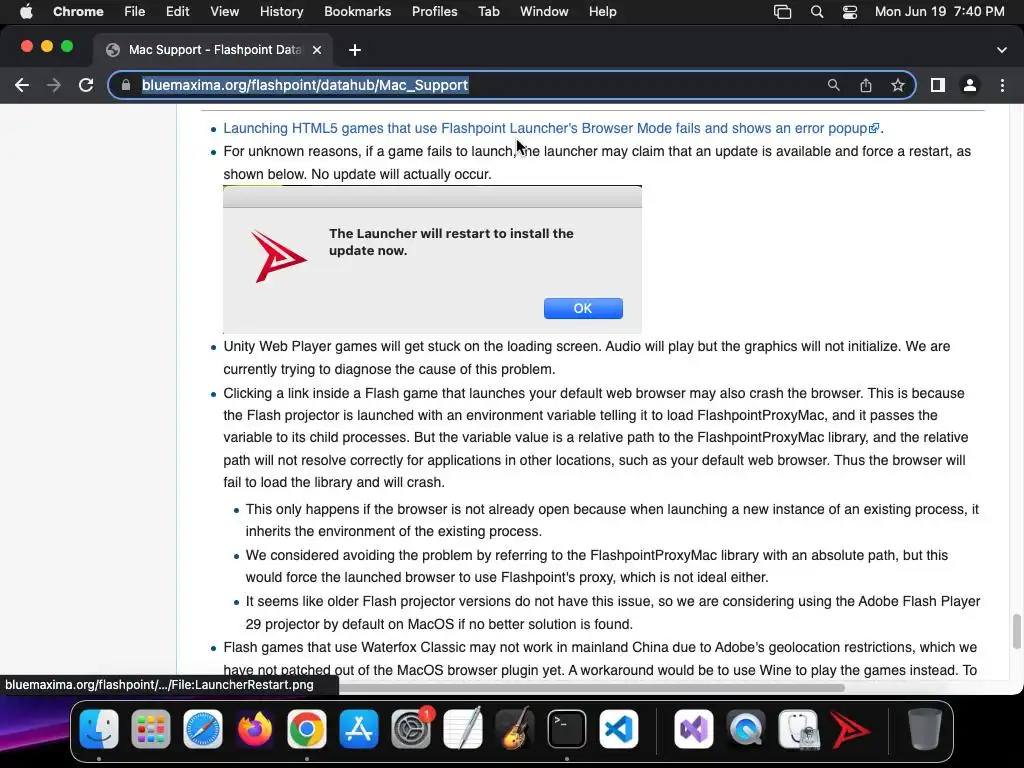Open the Profiles menu
This screenshot has width=1024, height=768.
click(434, 12)
